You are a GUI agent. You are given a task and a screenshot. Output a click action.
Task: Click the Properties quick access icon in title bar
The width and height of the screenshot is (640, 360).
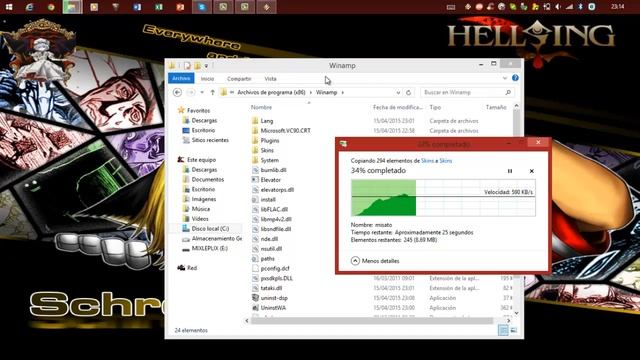(187, 65)
